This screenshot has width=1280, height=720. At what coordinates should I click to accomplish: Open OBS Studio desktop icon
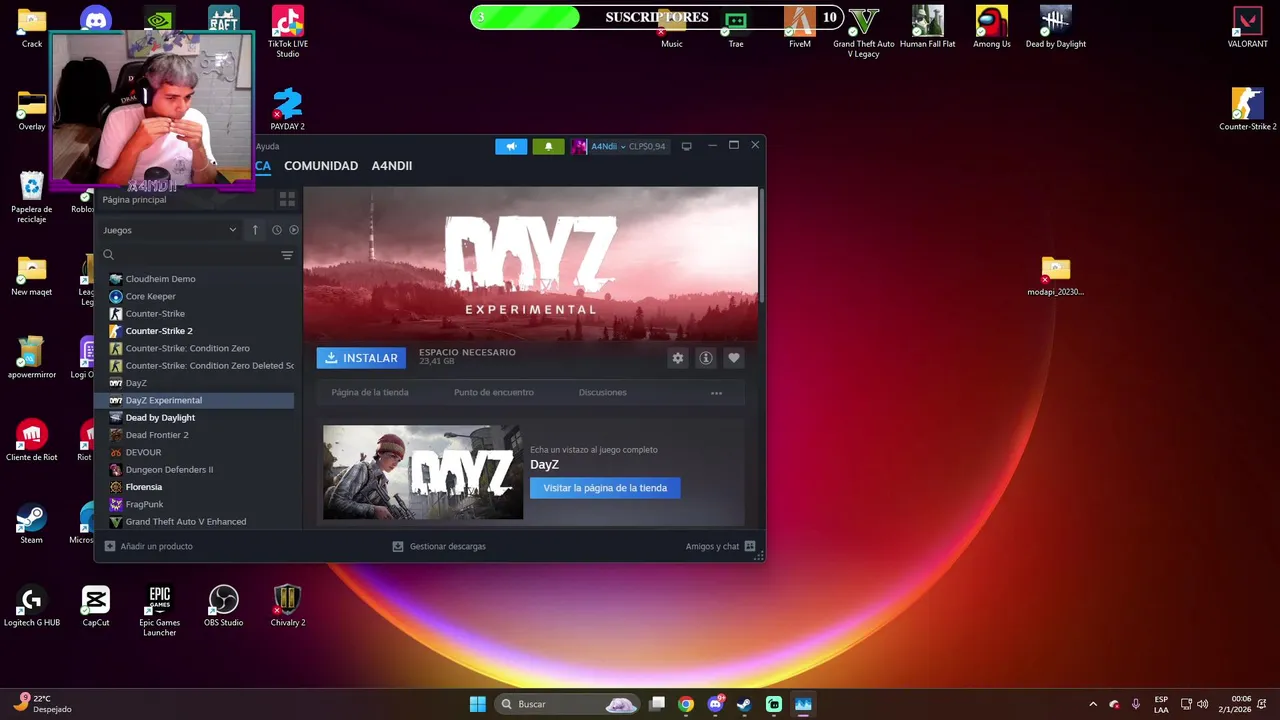pyautogui.click(x=224, y=606)
